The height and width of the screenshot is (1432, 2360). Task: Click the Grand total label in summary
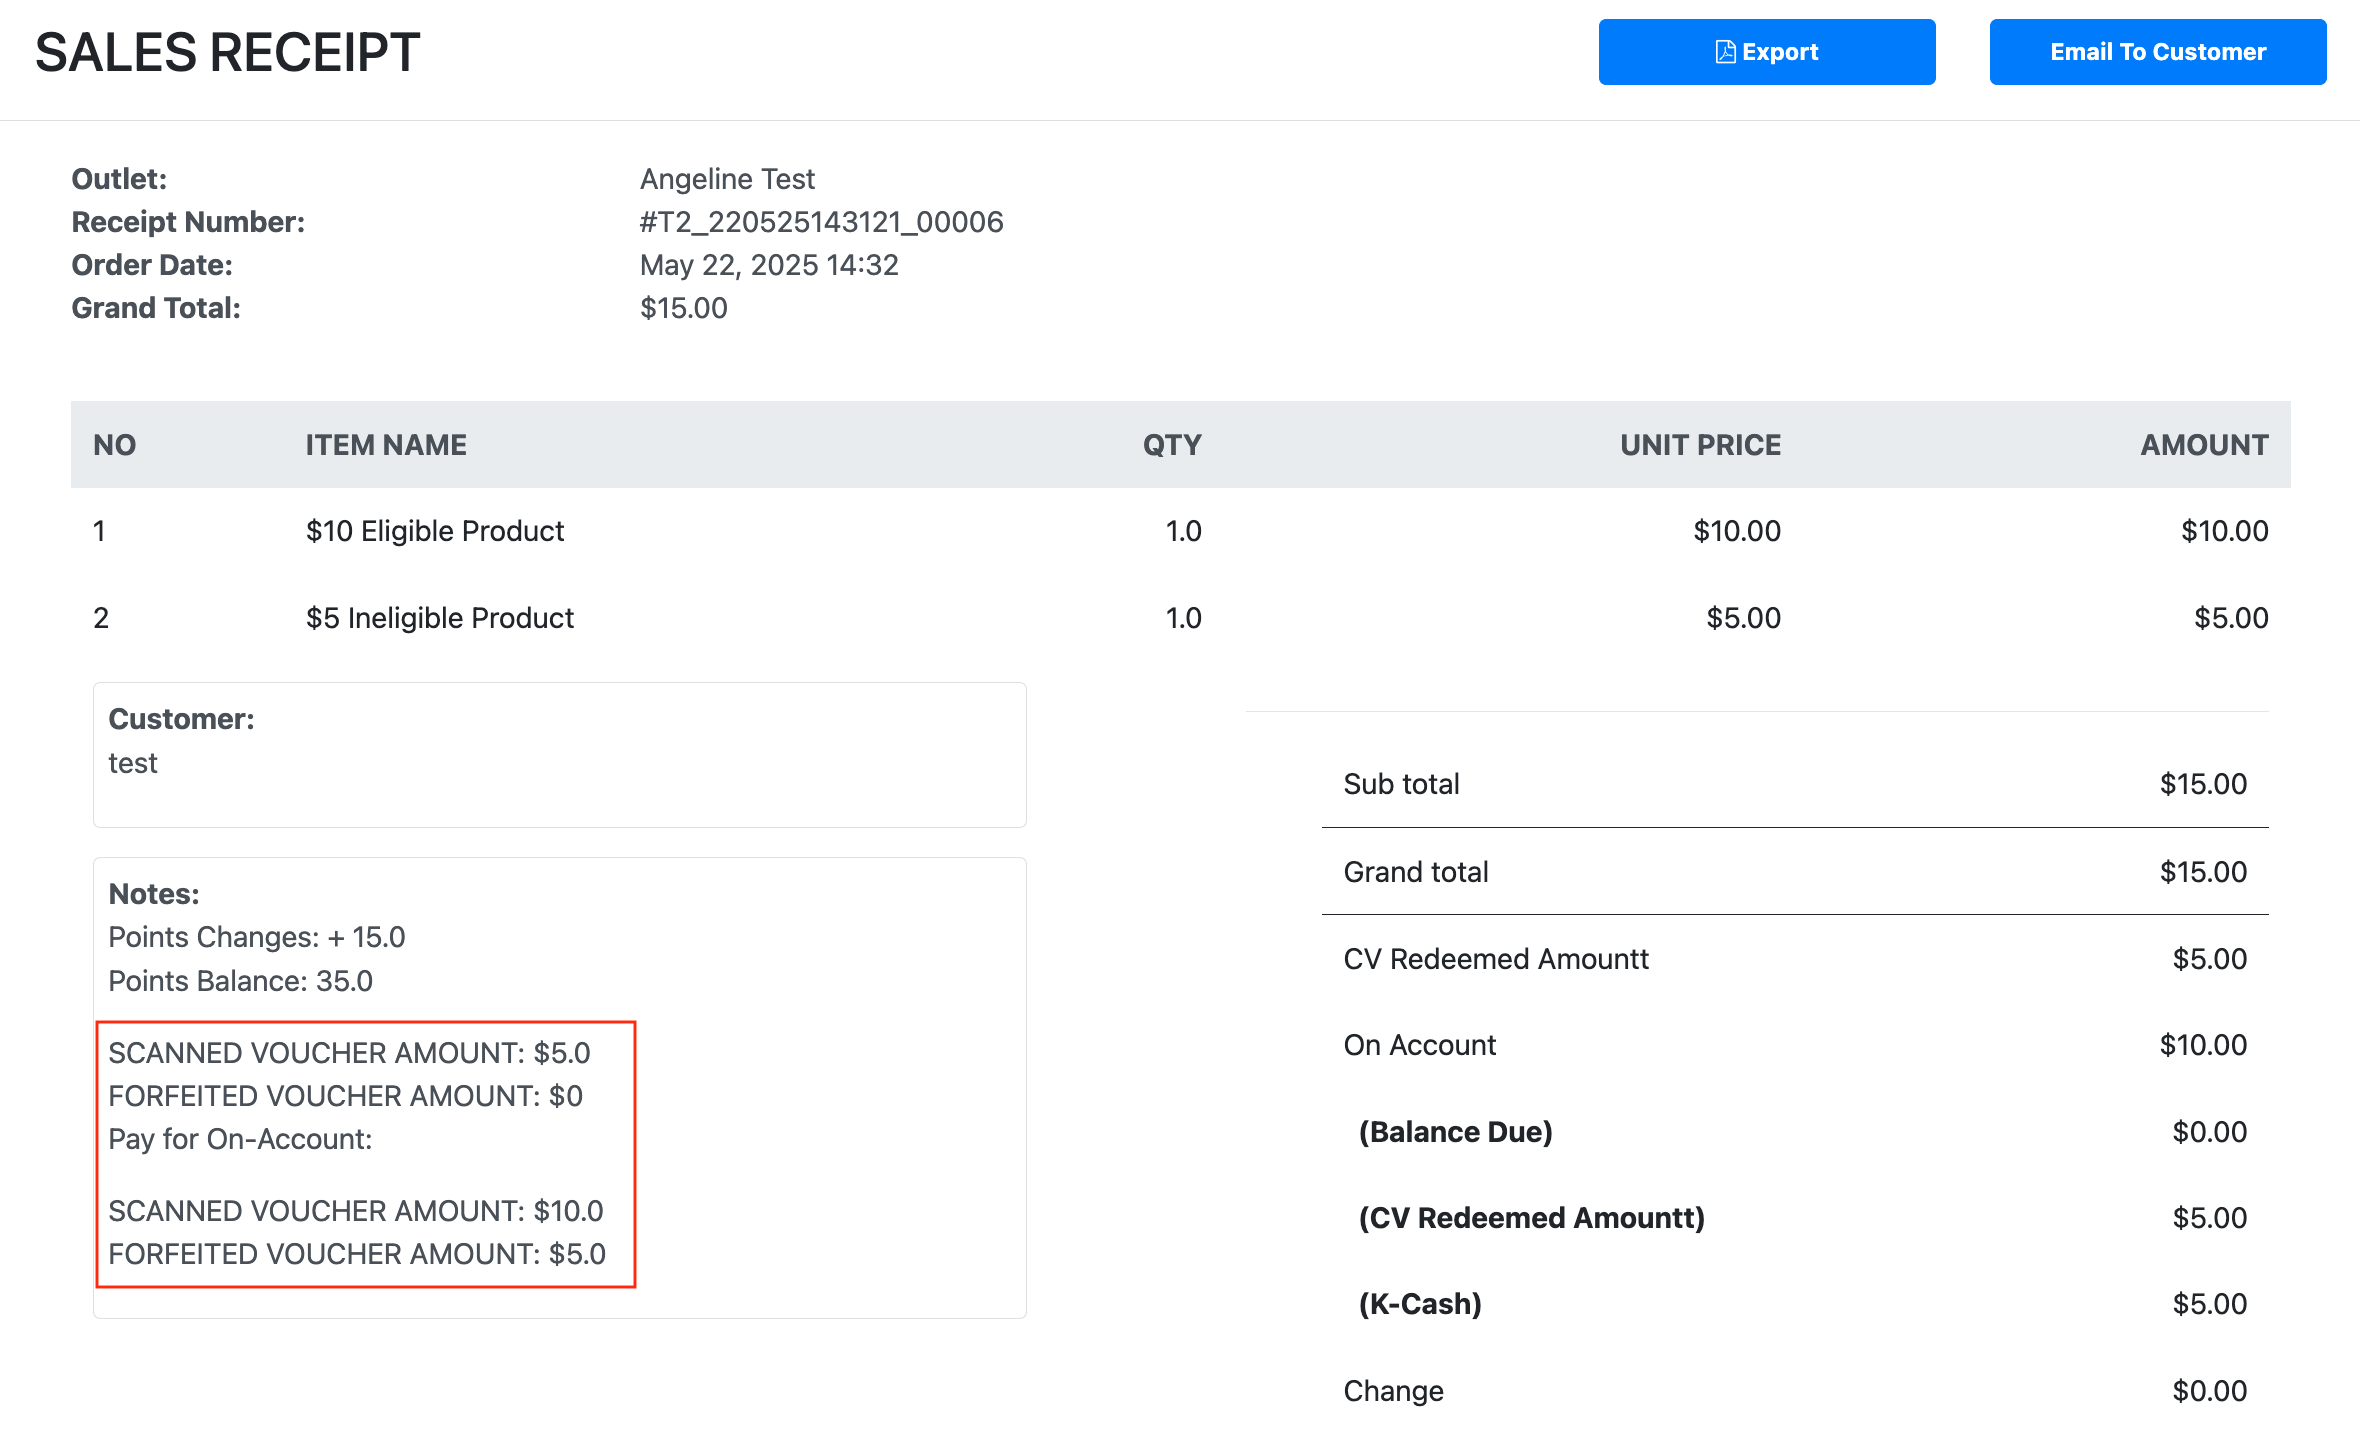pos(1416,872)
